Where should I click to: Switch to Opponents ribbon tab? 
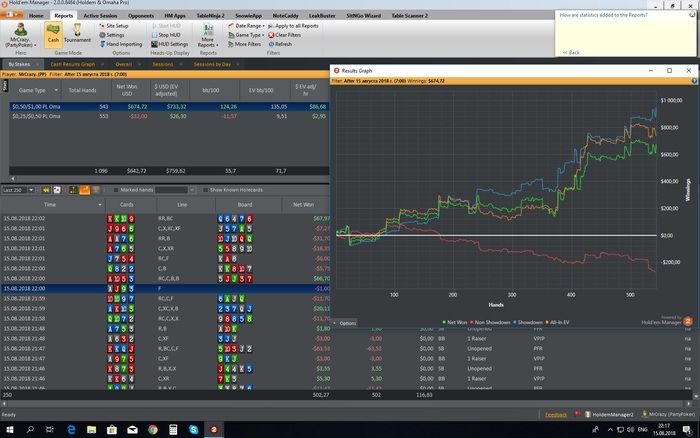pyautogui.click(x=141, y=16)
